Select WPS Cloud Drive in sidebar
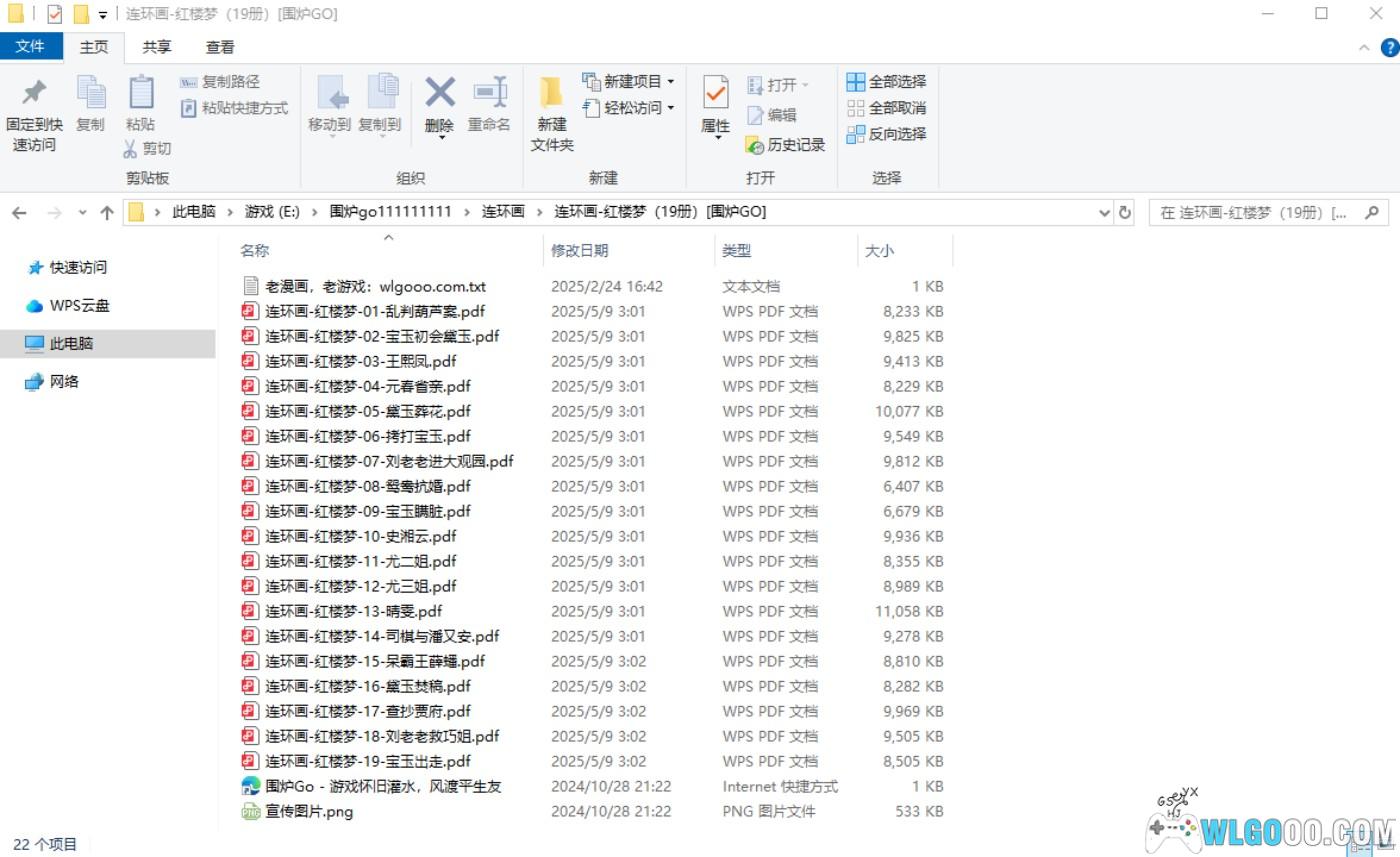 click(79, 306)
